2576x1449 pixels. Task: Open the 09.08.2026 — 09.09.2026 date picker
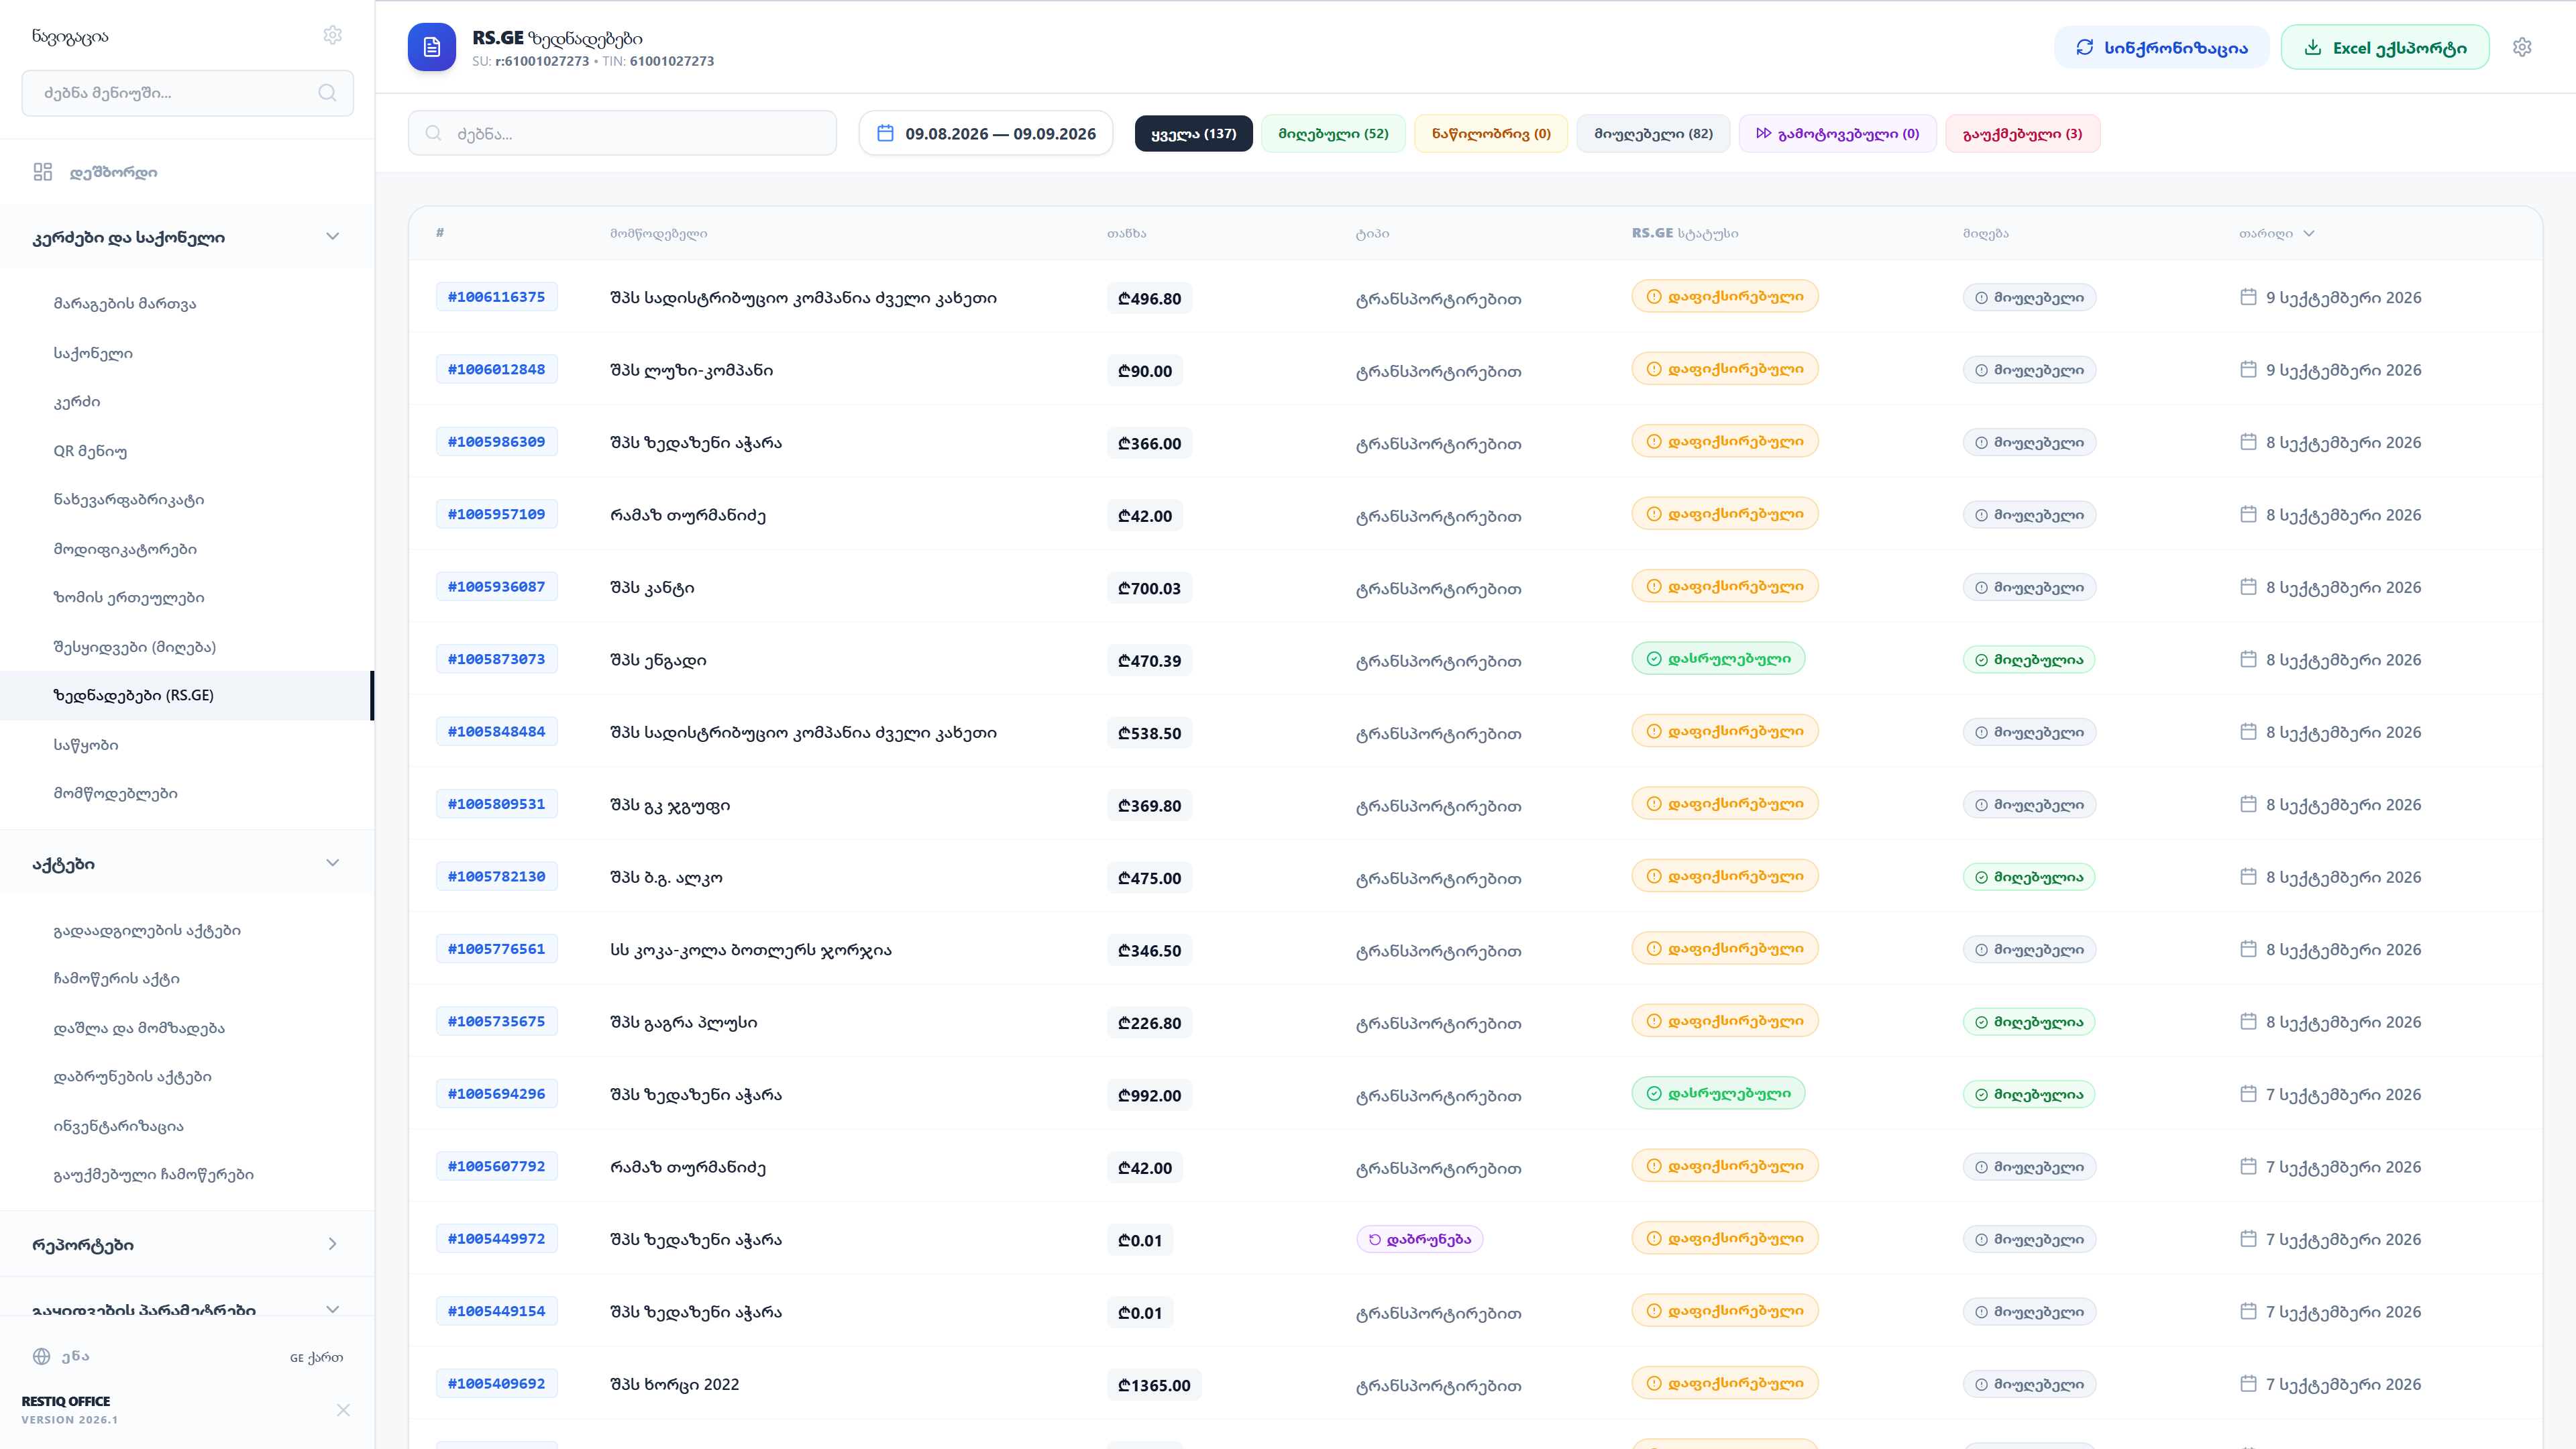tap(986, 133)
